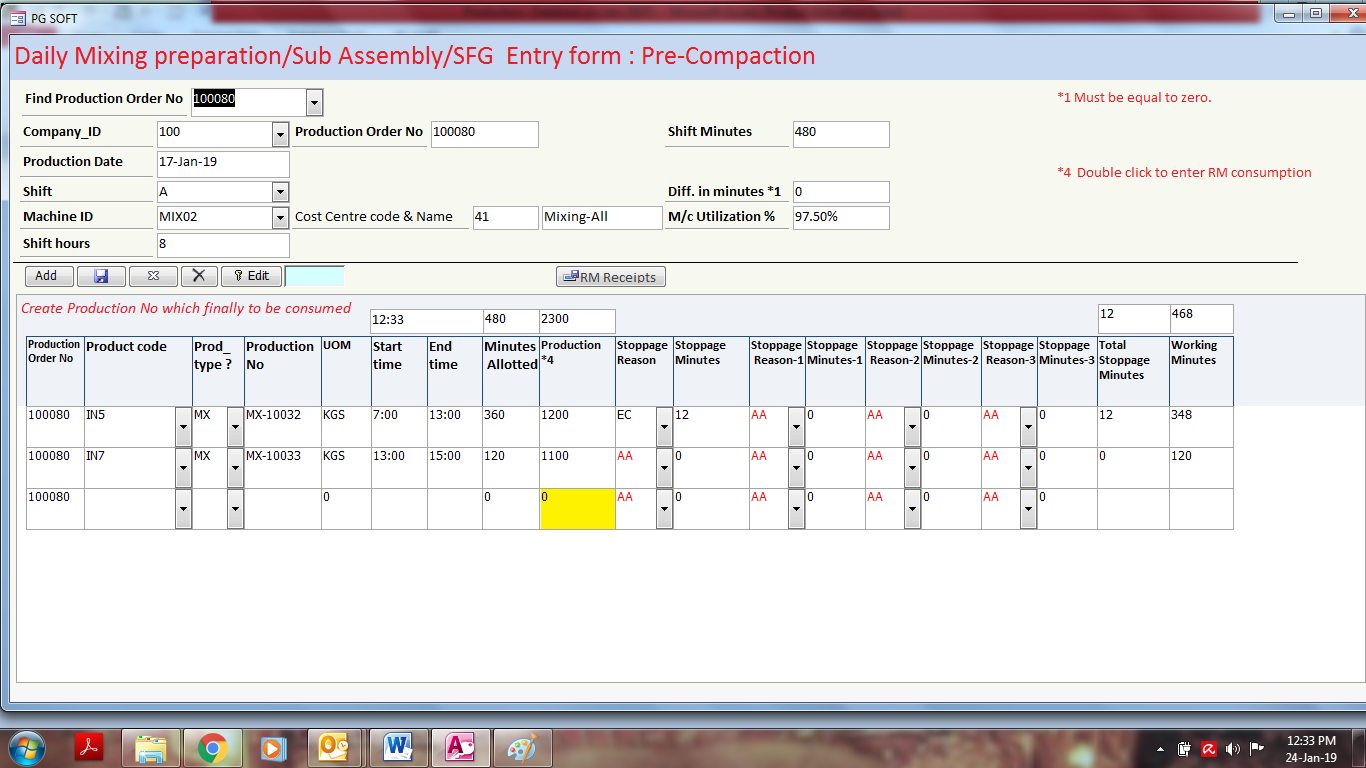Image resolution: width=1366 pixels, height=768 pixels.
Task: Click the volume speaker tray icon
Action: pyautogui.click(x=1233, y=749)
